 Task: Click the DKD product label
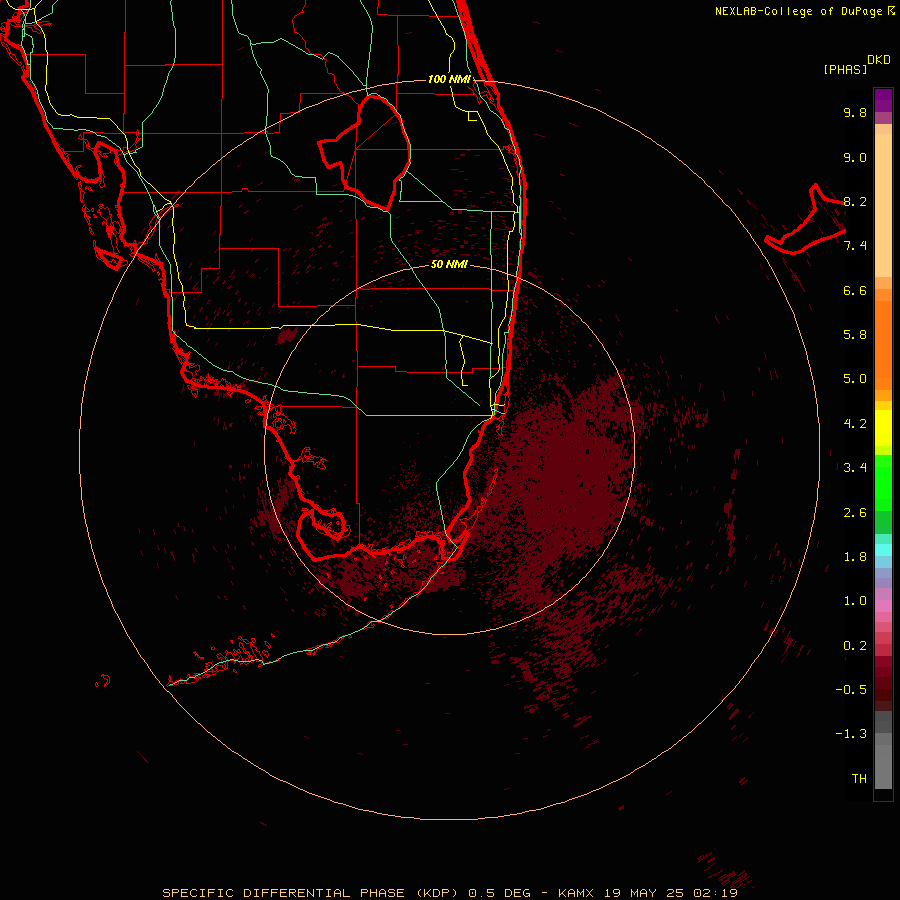click(879, 60)
